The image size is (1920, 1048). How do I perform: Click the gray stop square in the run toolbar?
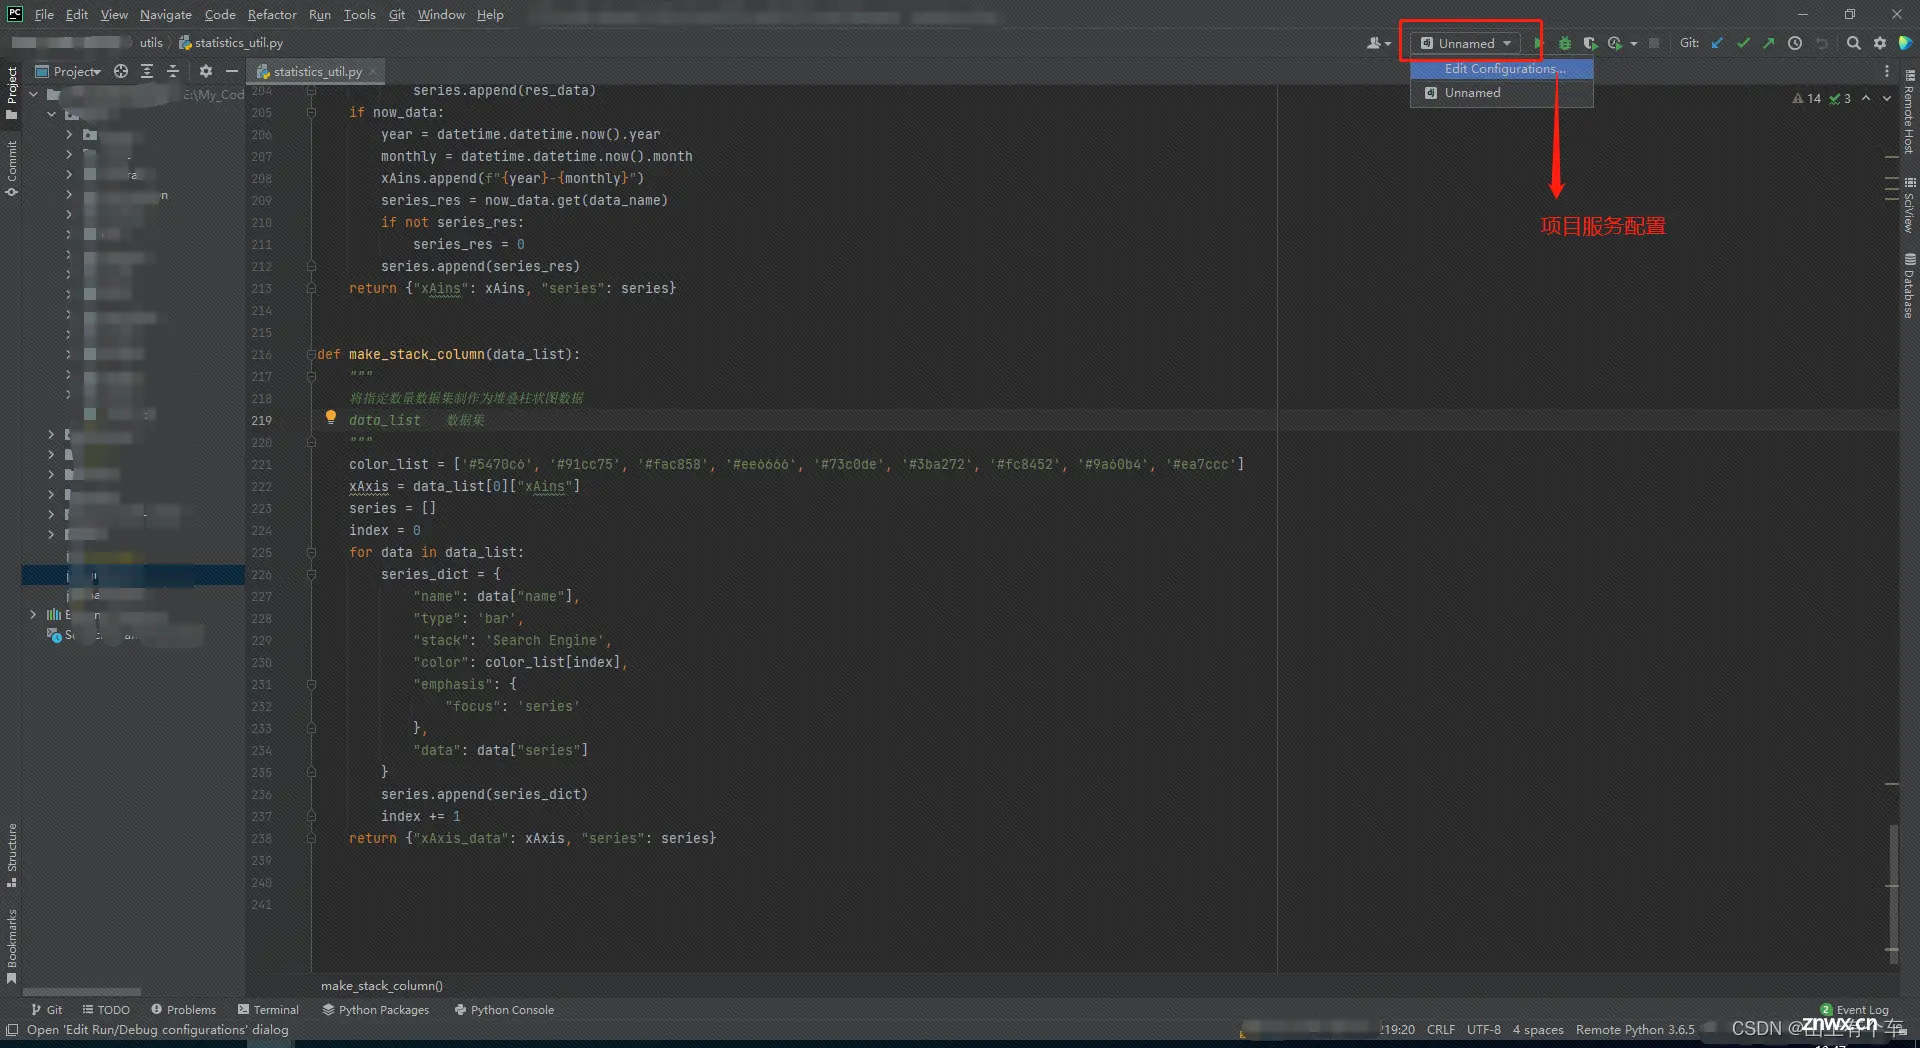pyautogui.click(x=1654, y=43)
